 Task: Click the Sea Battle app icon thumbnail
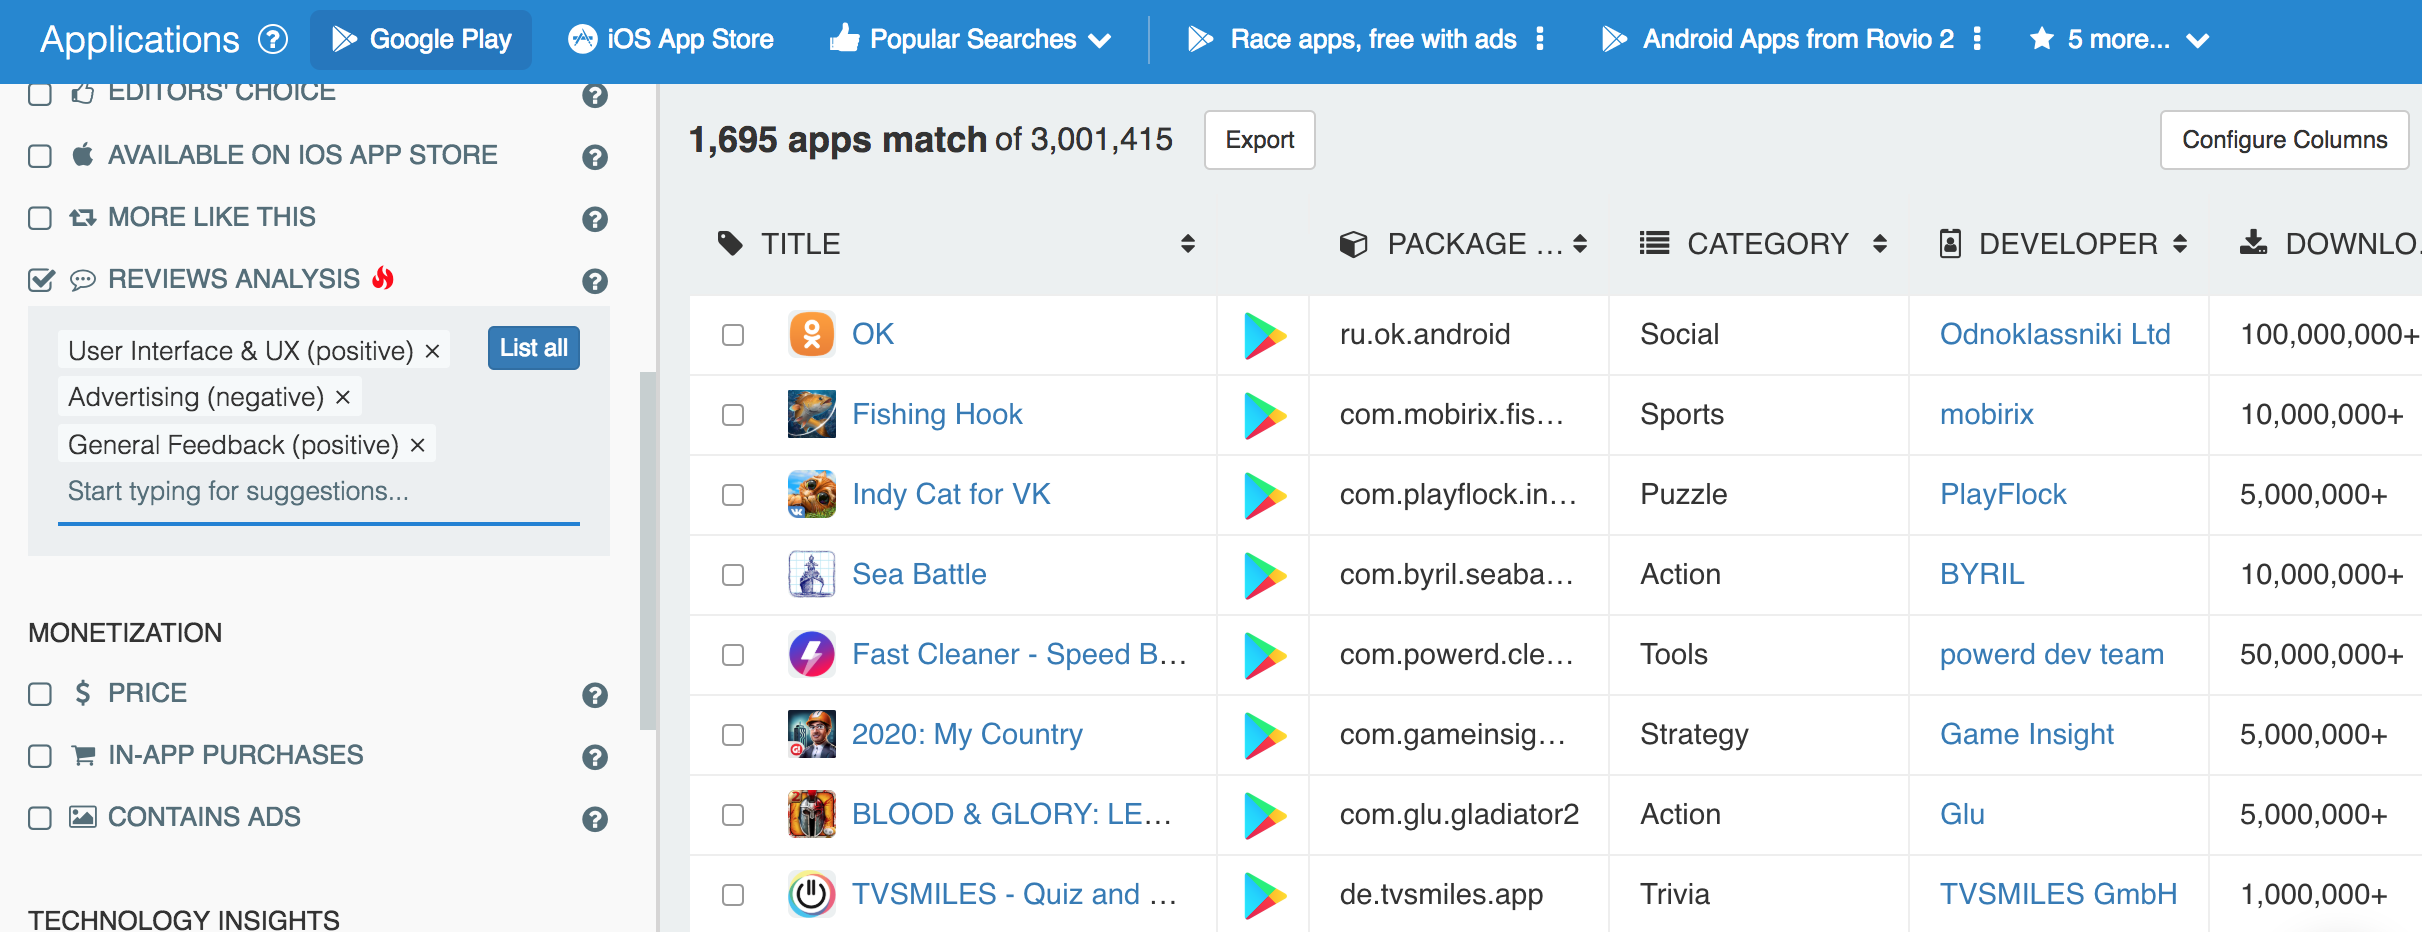(x=812, y=574)
